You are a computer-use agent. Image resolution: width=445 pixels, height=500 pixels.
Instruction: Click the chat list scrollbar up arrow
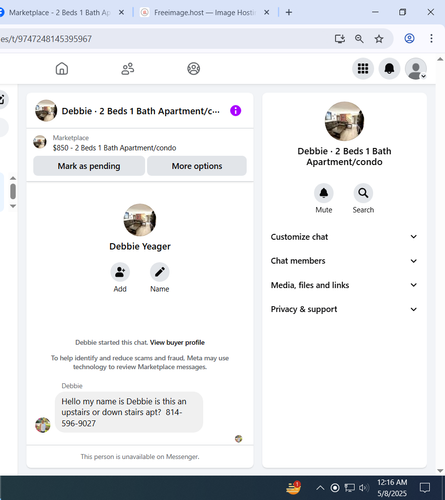(13, 178)
